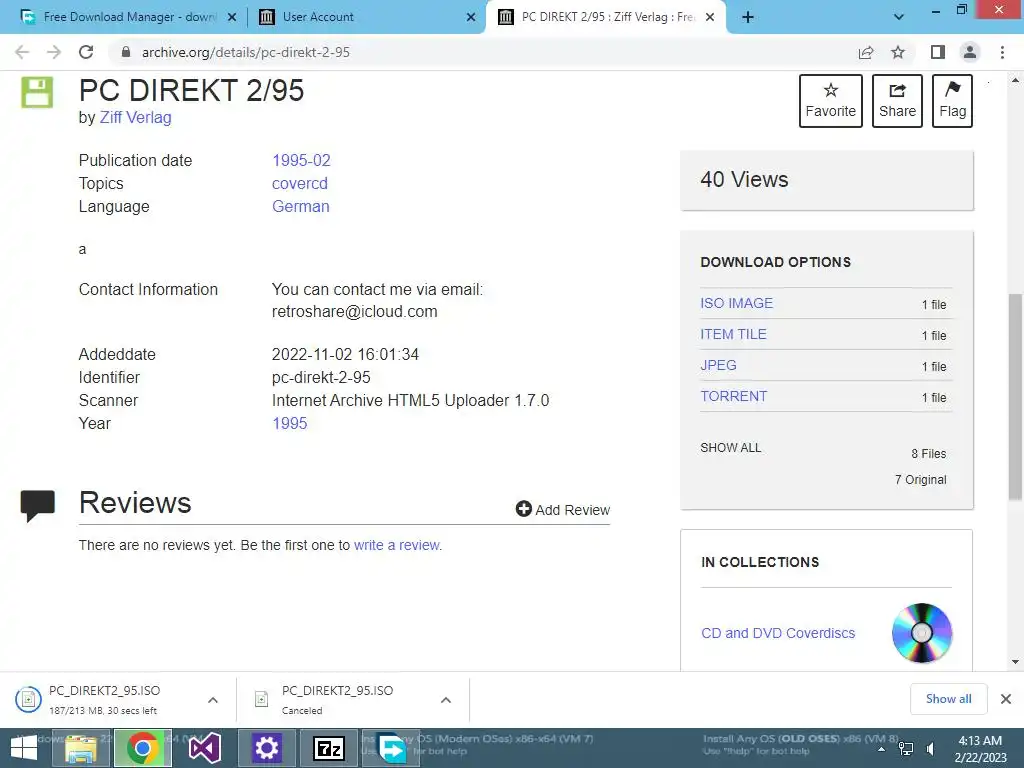Click the Favorite star button
The width and height of the screenshot is (1024, 768).
tap(831, 101)
